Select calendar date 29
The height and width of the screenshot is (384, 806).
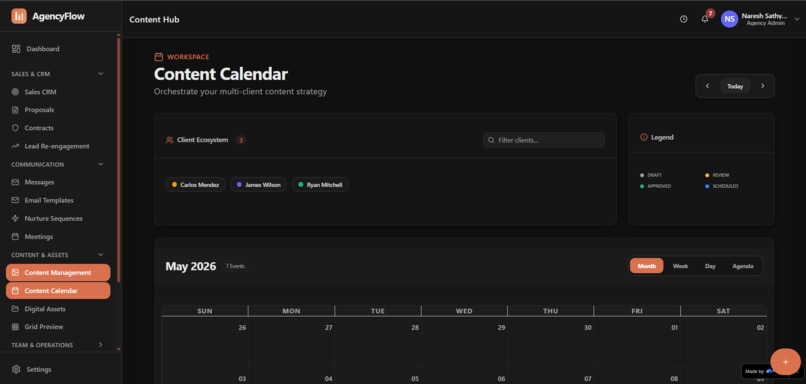point(501,327)
